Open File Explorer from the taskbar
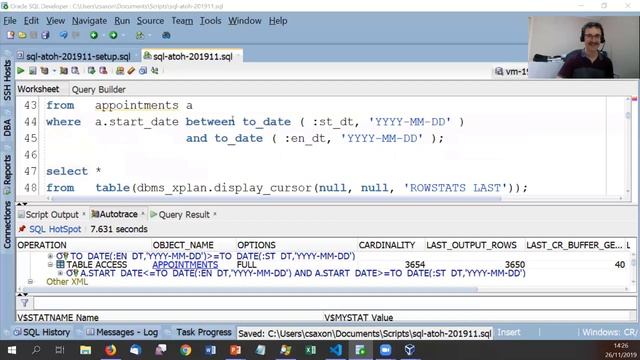The width and height of the screenshot is (640, 360). (85, 350)
